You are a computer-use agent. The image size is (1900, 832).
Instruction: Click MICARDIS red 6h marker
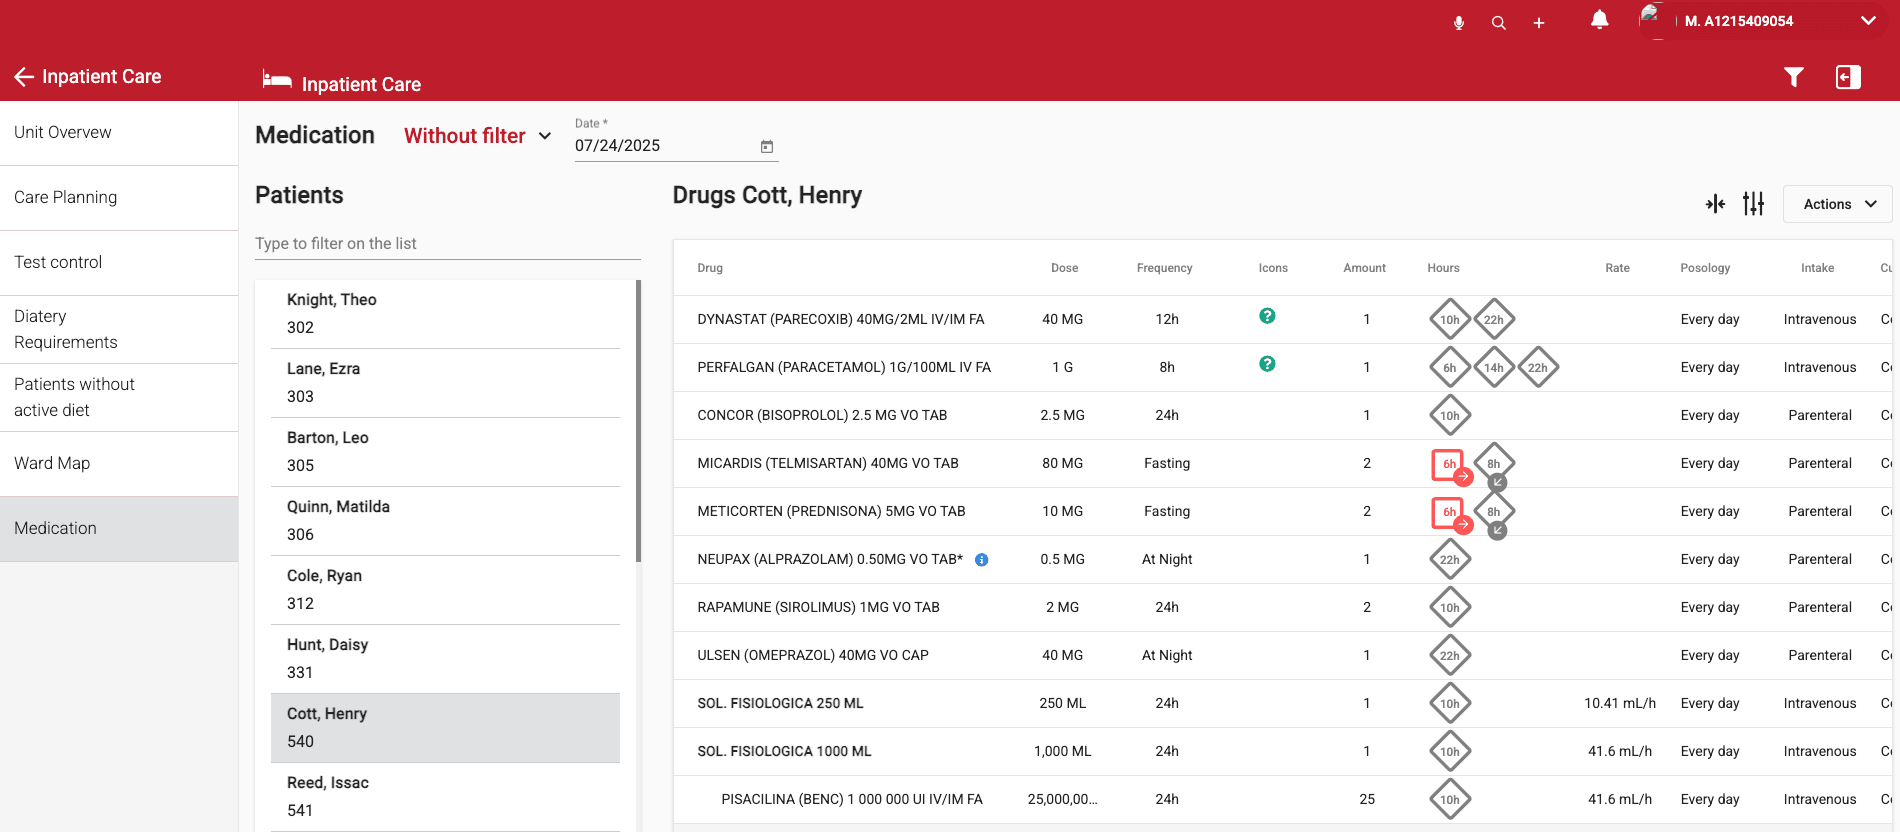1448,464
